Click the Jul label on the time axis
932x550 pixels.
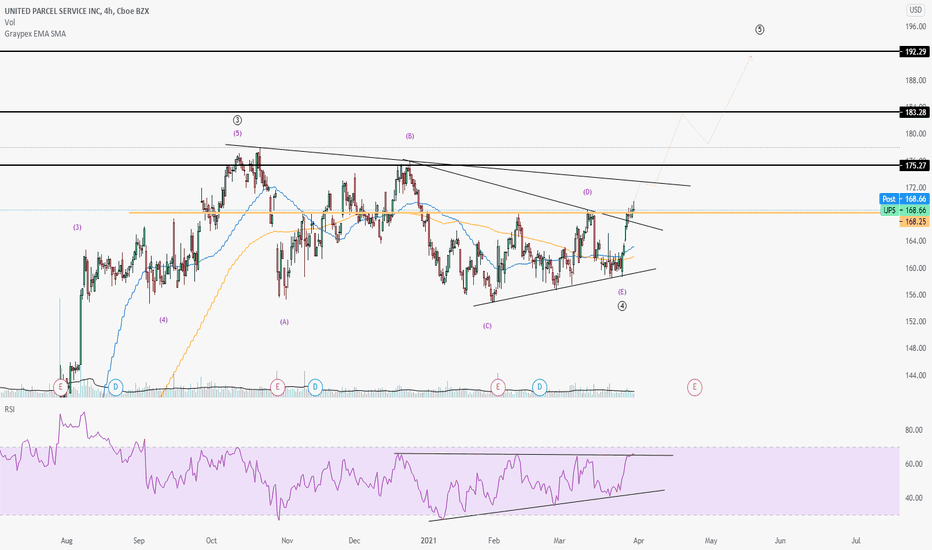pos(856,540)
